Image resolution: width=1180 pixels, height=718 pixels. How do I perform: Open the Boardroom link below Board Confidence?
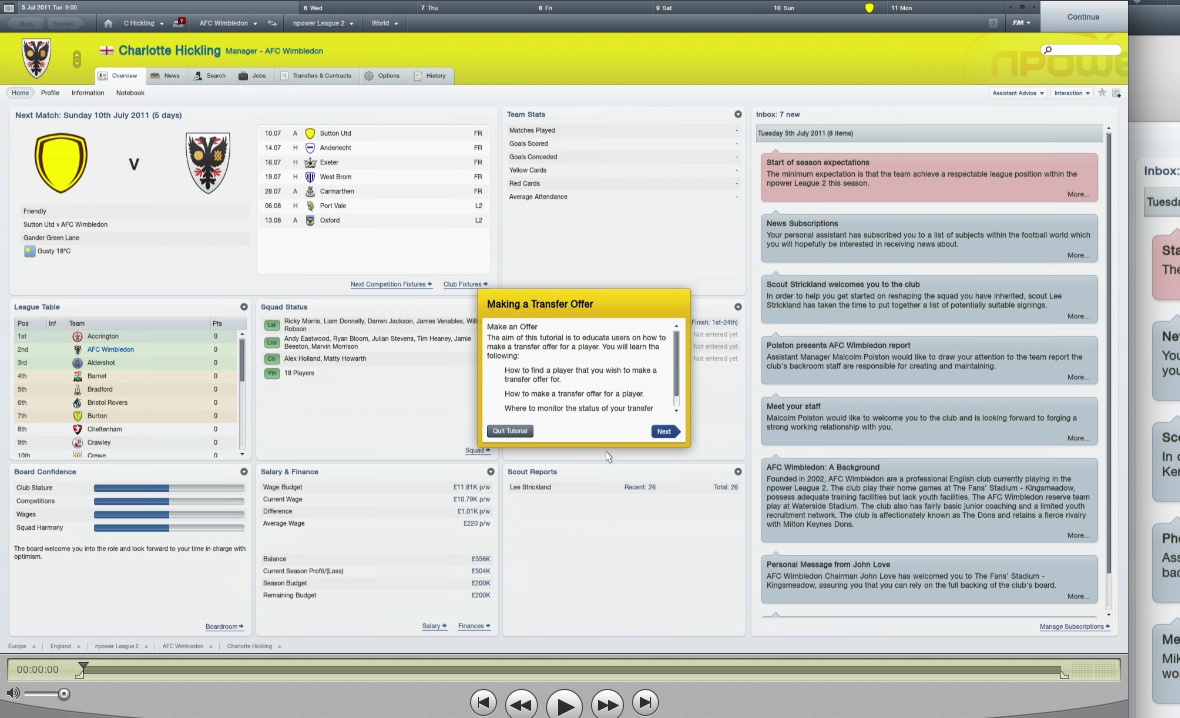(221, 626)
